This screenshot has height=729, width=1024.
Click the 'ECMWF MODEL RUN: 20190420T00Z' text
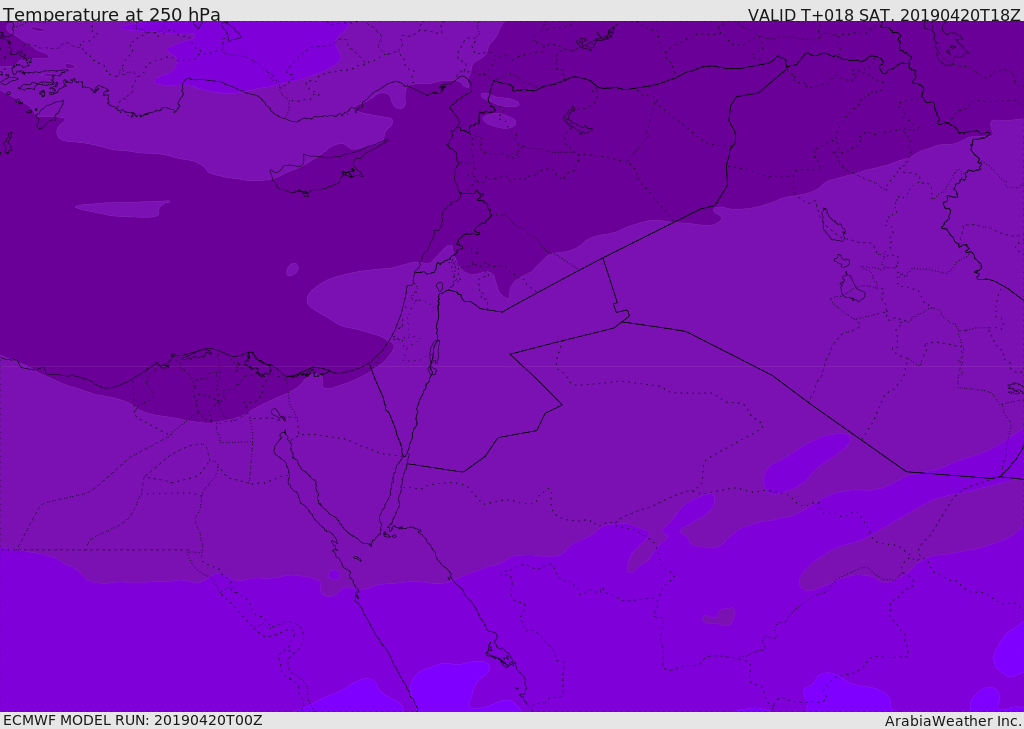click(133, 720)
